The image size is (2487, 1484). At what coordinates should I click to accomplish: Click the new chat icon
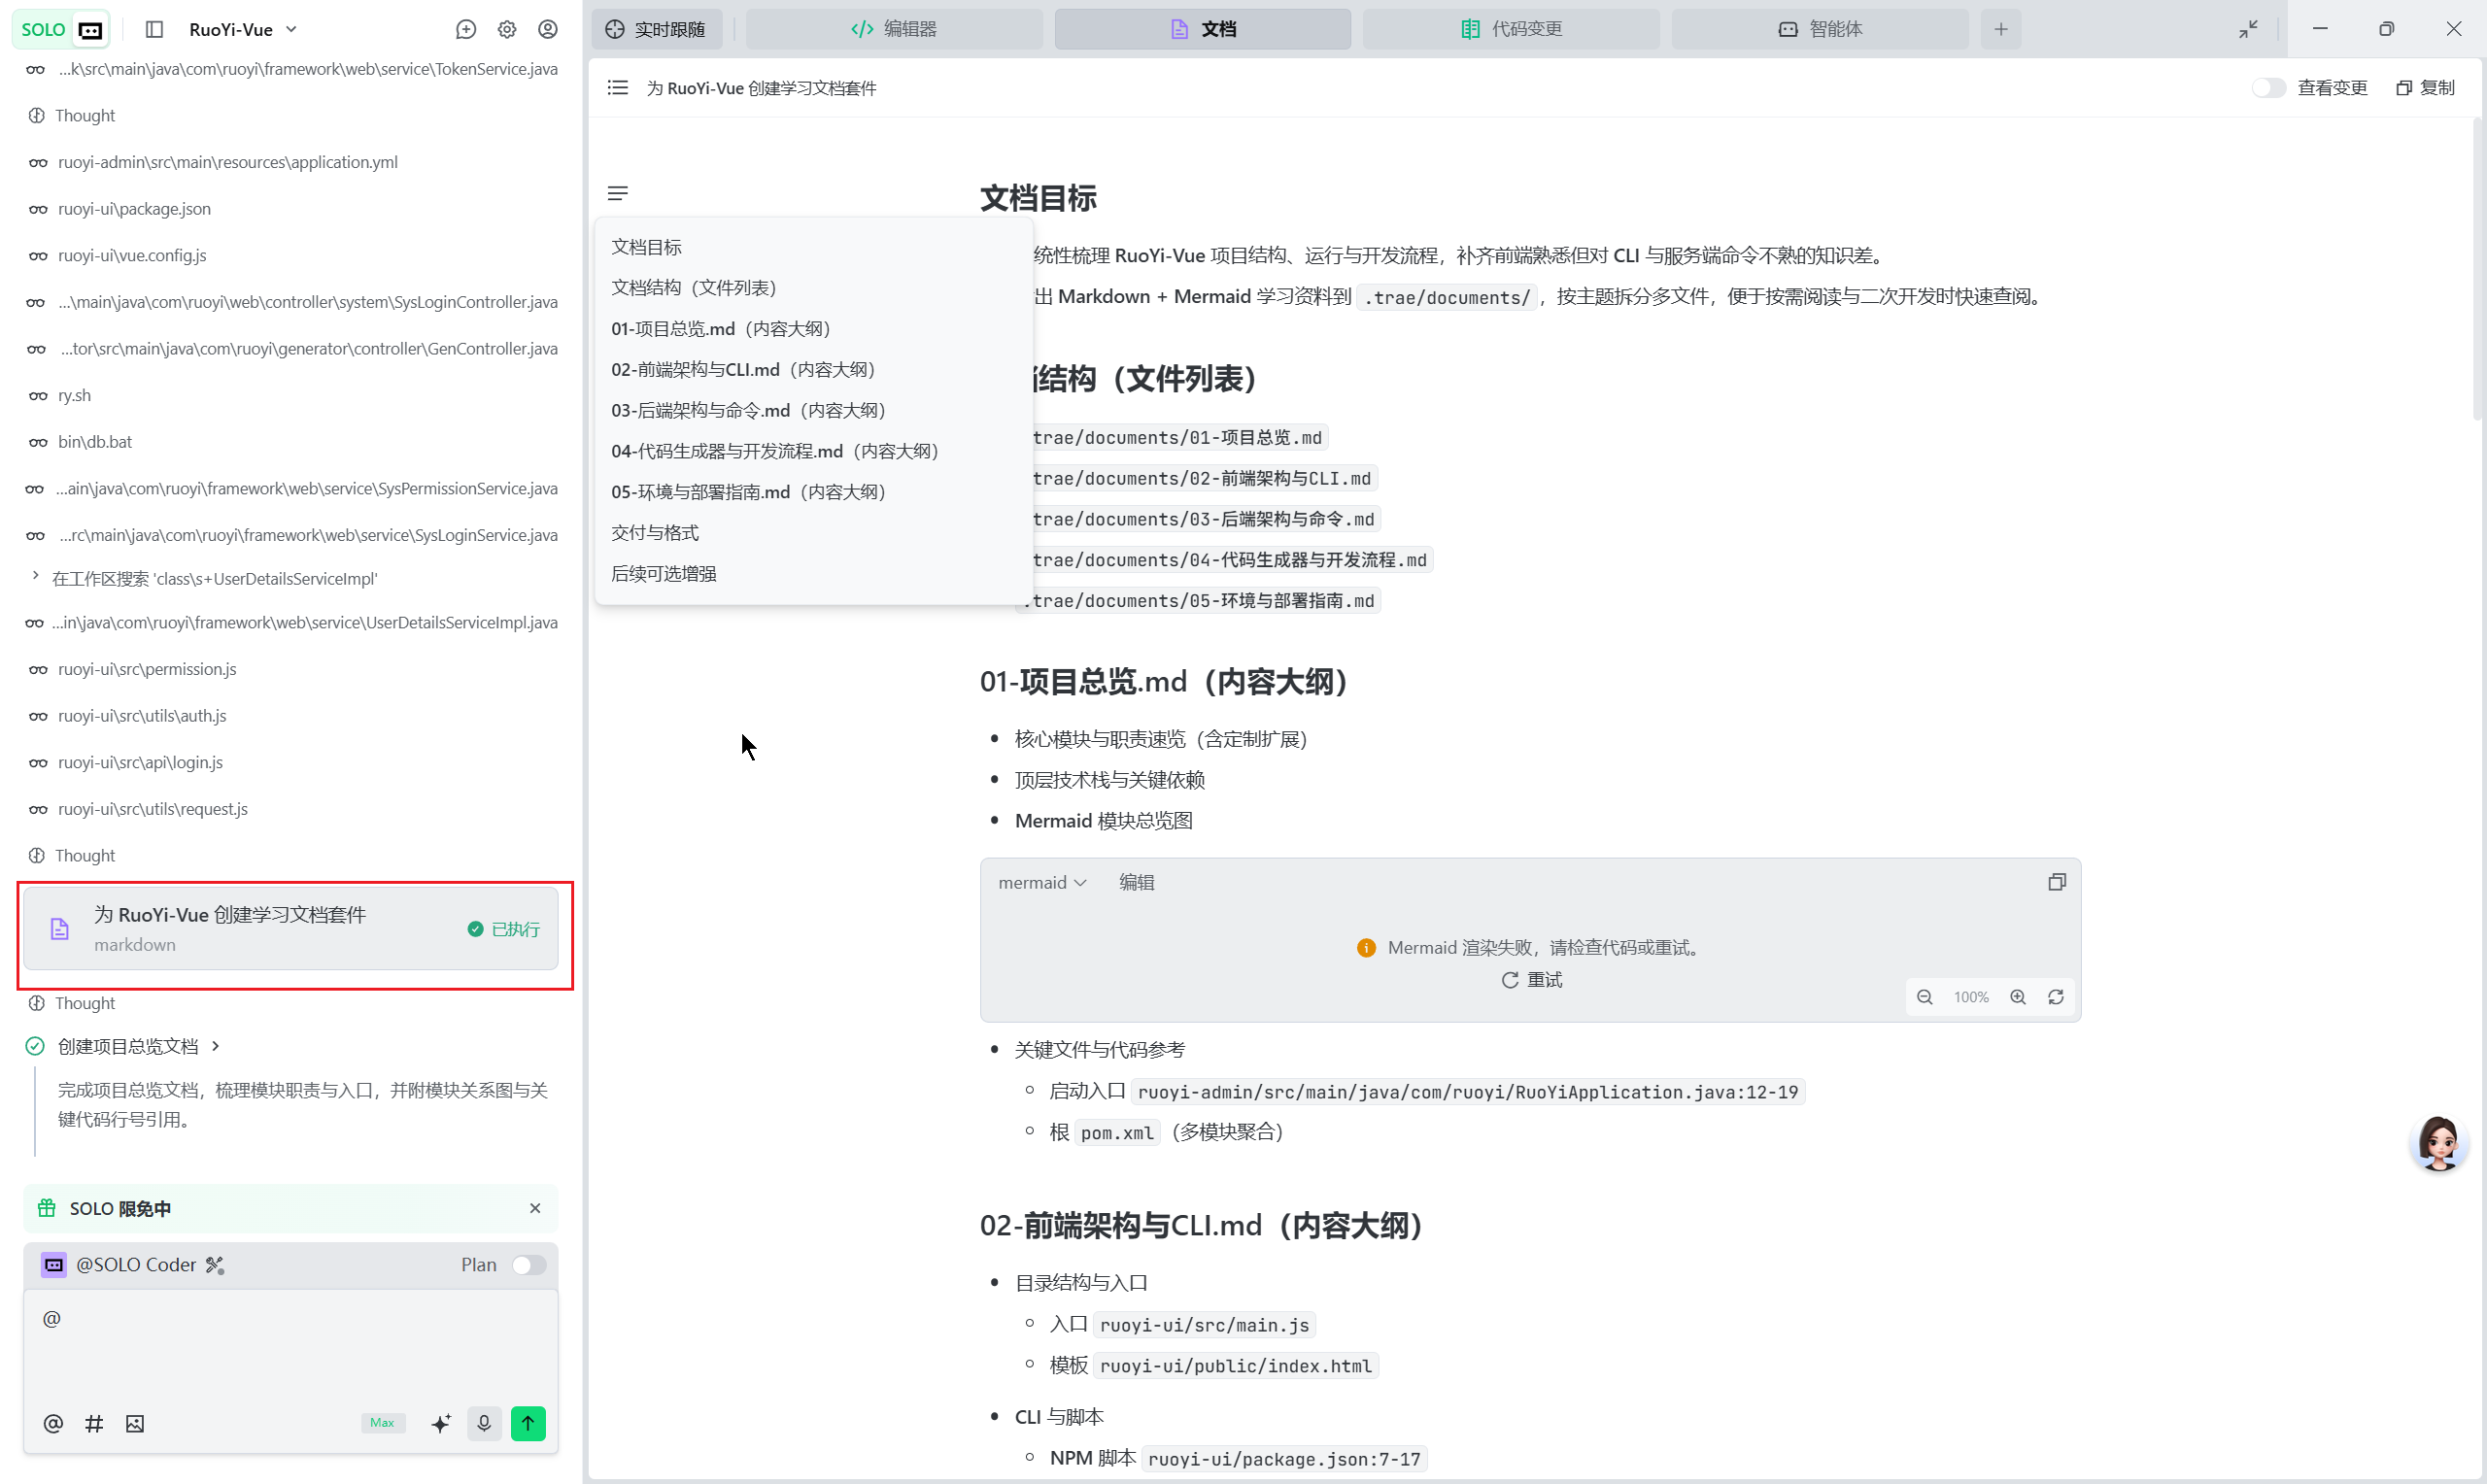tap(465, 30)
